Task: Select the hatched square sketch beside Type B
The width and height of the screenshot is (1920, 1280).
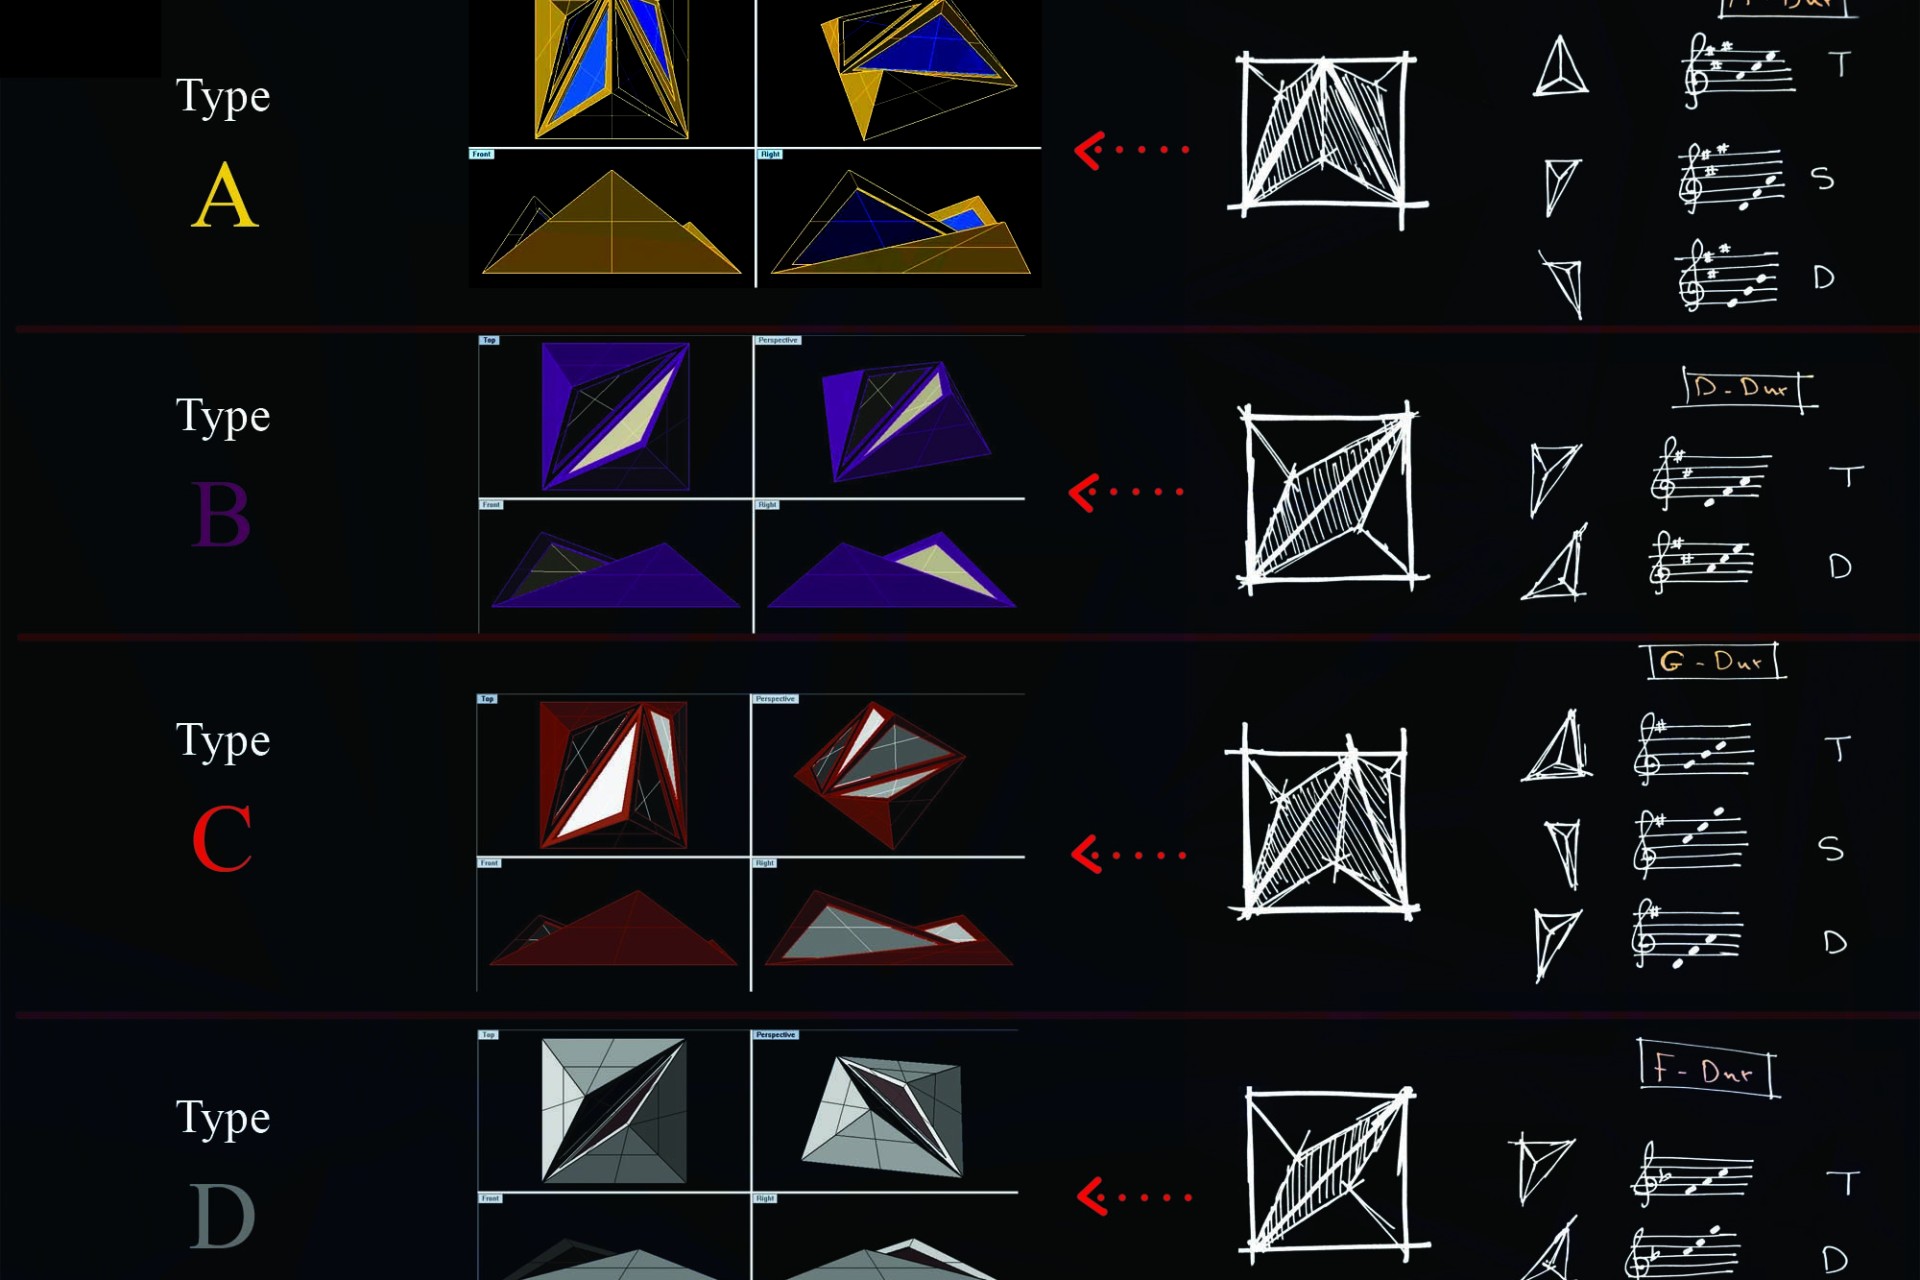Action: (x=1330, y=497)
